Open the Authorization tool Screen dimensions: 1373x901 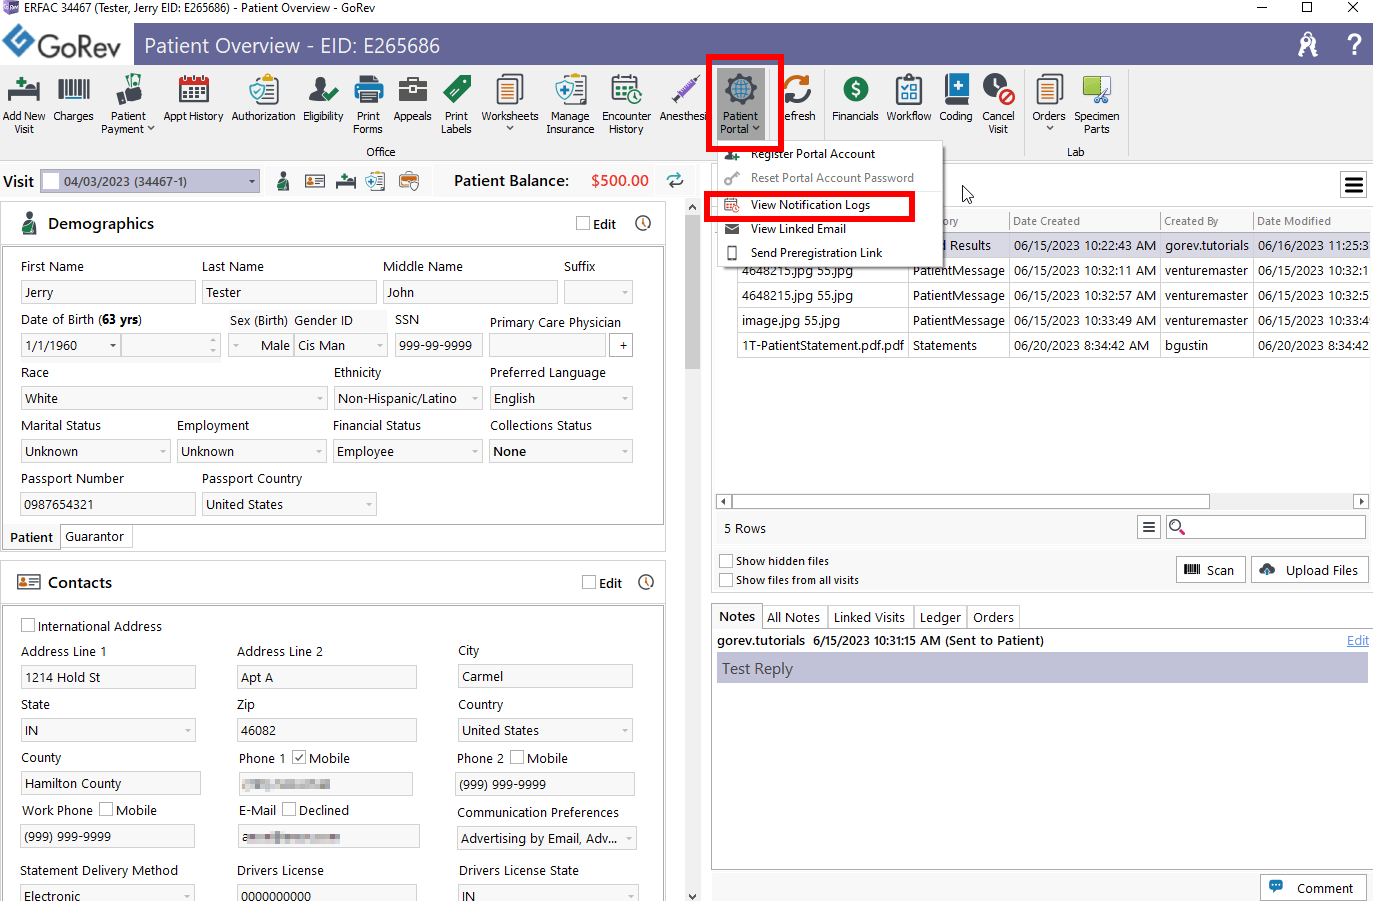coord(263,98)
